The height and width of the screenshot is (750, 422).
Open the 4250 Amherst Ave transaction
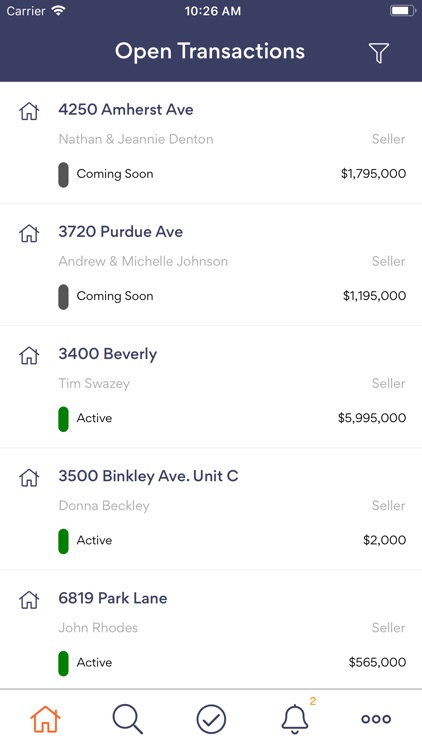click(211, 143)
